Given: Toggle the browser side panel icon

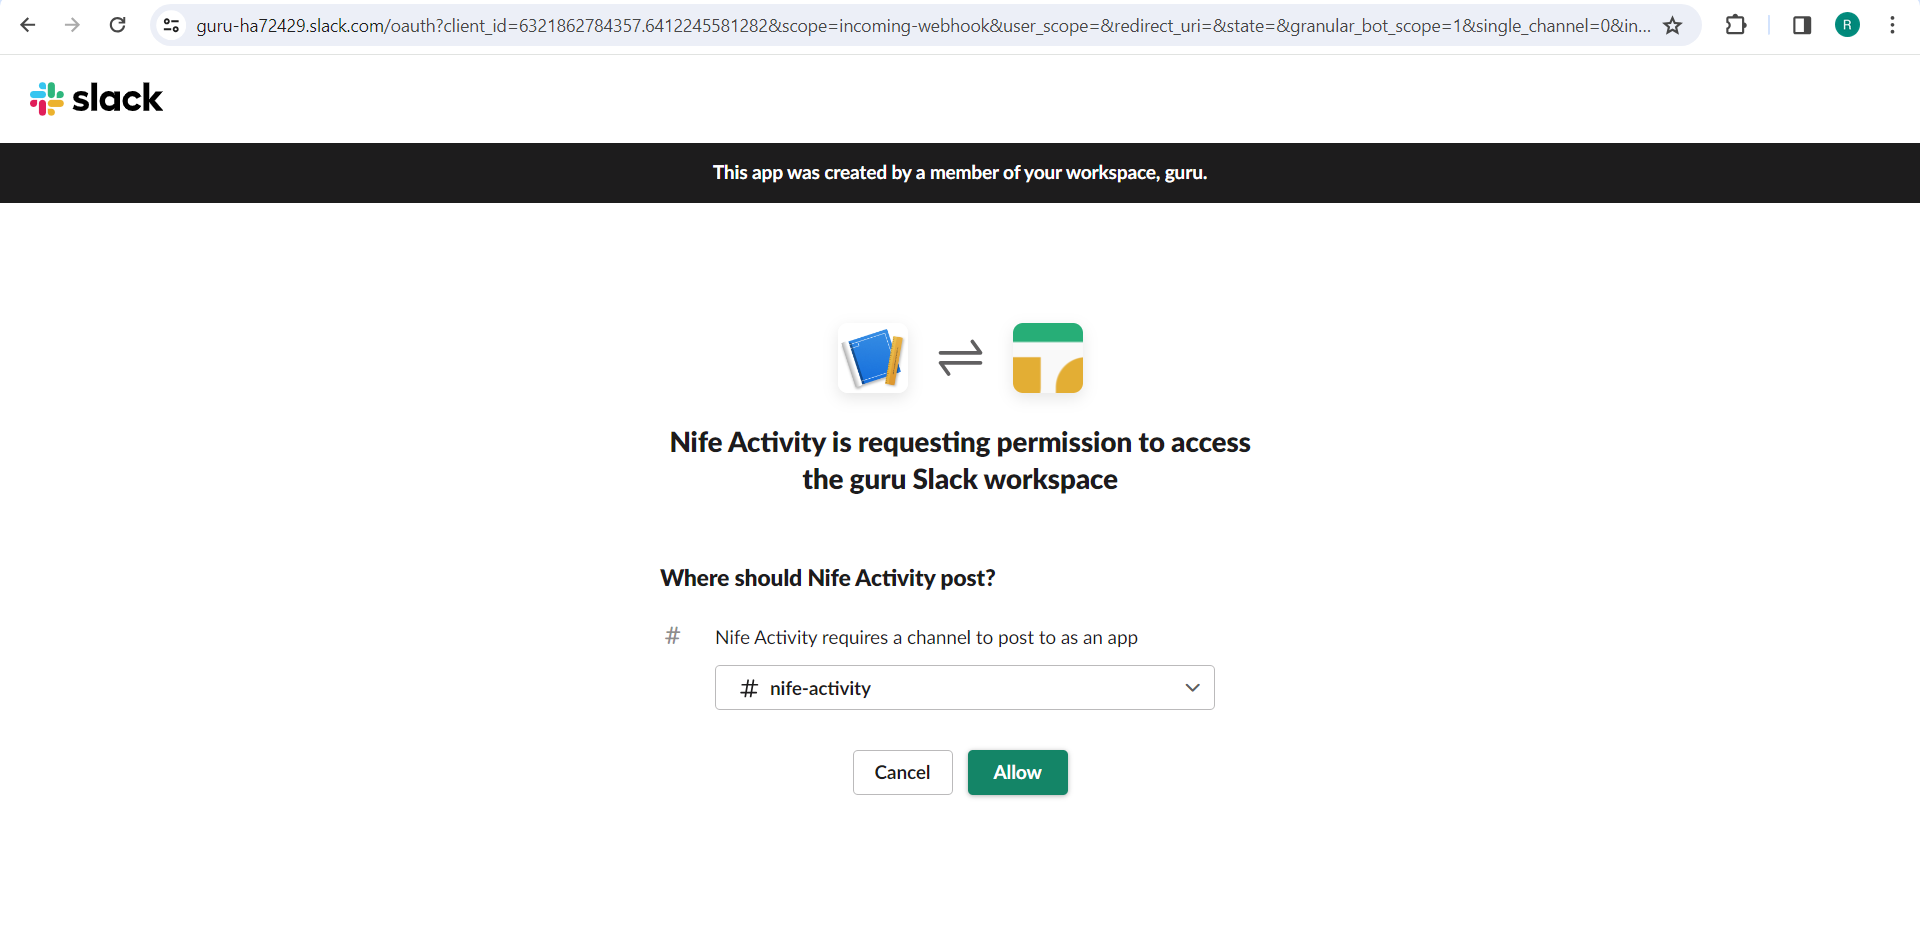Looking at the screenshot, I should point(1802,25).
